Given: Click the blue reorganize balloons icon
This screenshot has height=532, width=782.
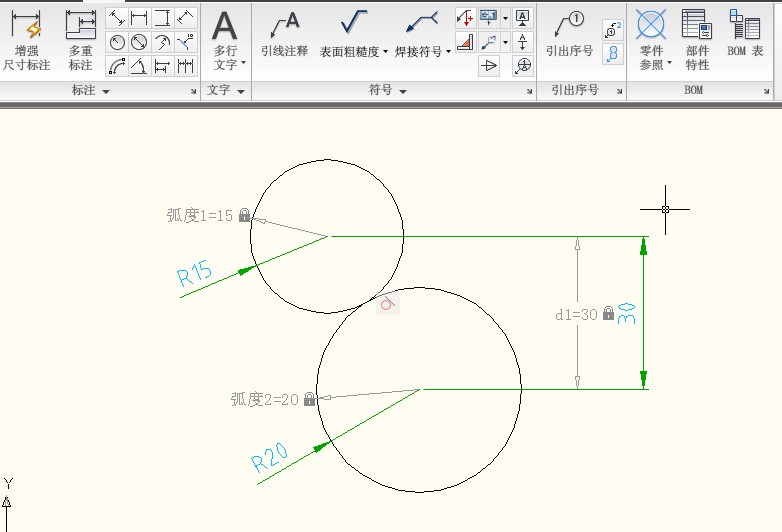Looking at the screenshot, I should tap(613, 53).
